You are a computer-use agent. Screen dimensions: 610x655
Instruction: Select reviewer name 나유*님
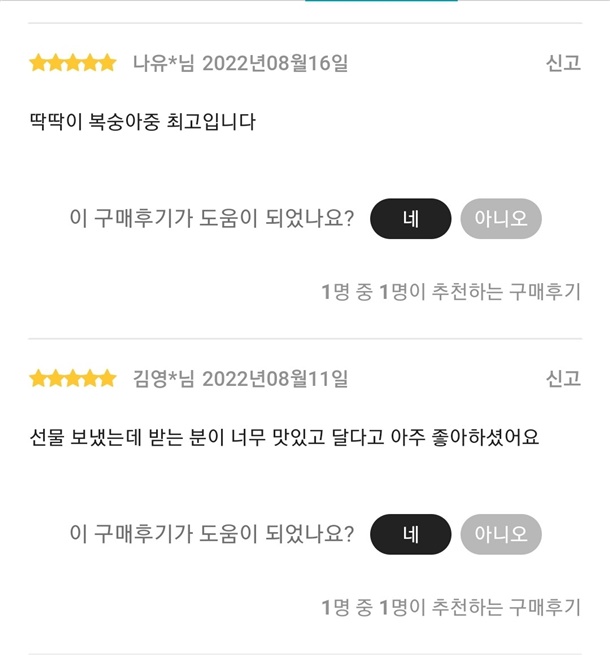pyautogui.click(x=164, y=63)
